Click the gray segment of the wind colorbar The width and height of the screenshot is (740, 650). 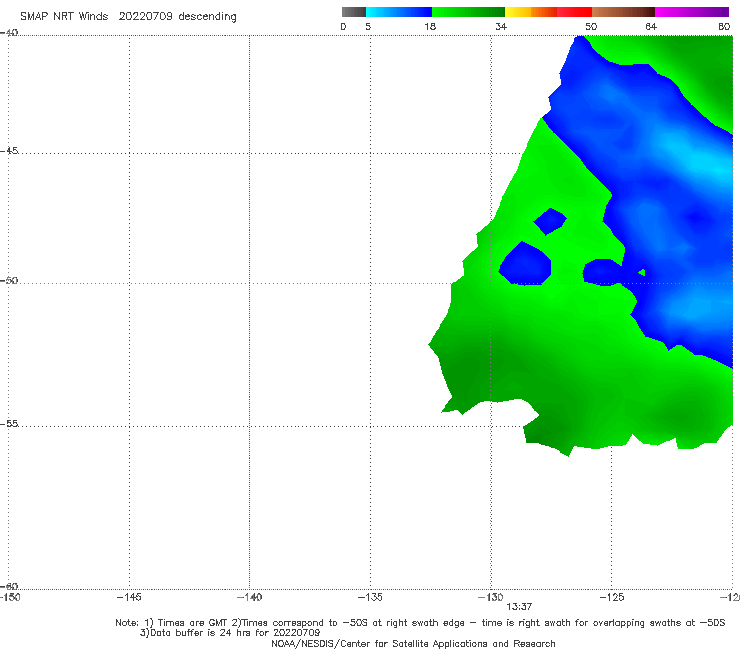pyautogui.click(x=354, y=12)
